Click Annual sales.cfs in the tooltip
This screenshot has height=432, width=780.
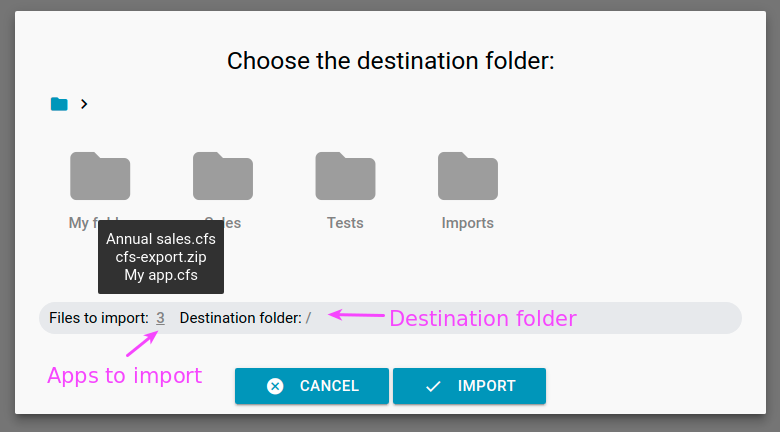(161, 239)
